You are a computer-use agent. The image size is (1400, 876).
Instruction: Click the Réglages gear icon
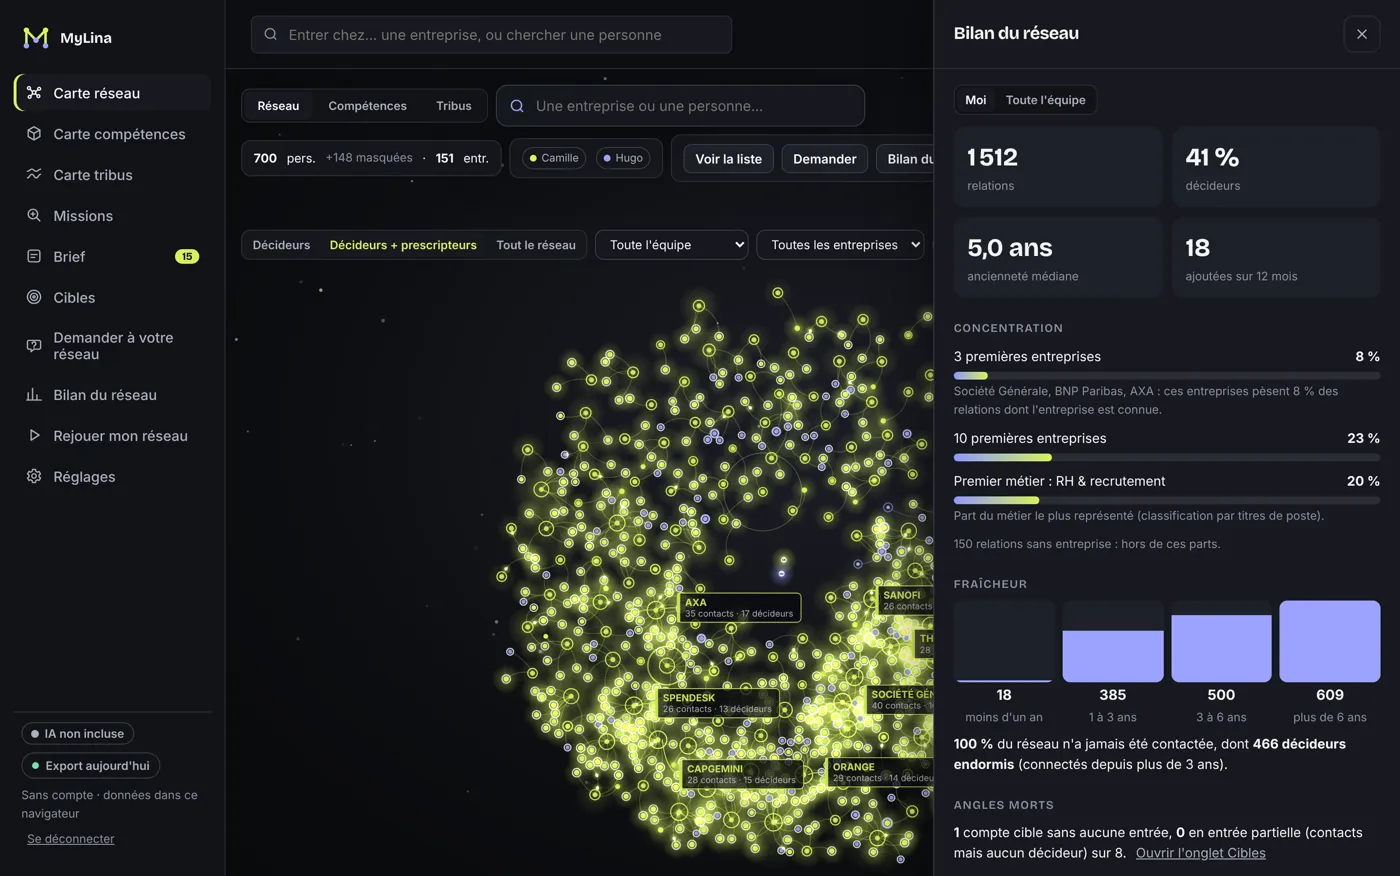[x=34, y=476]
